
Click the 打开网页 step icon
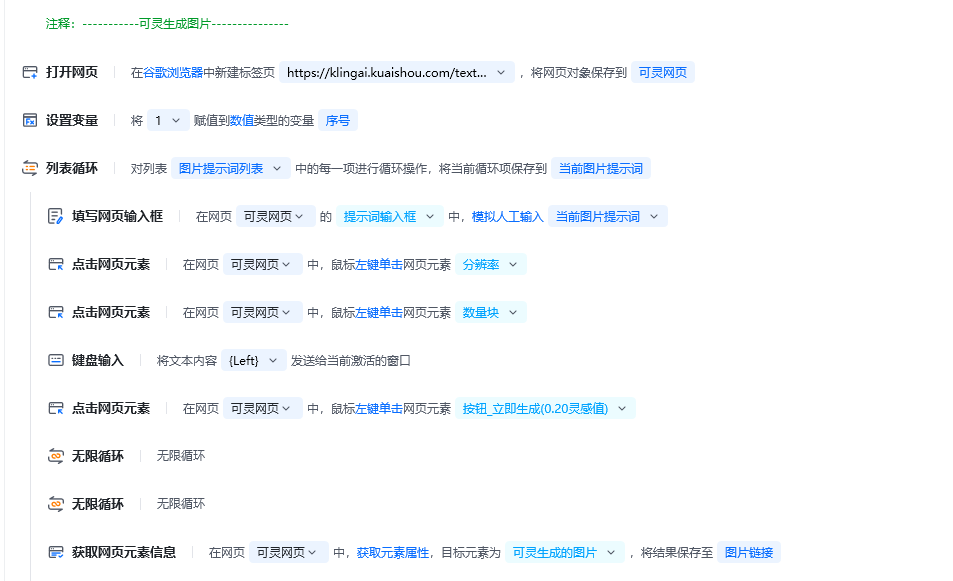(30, 71)
